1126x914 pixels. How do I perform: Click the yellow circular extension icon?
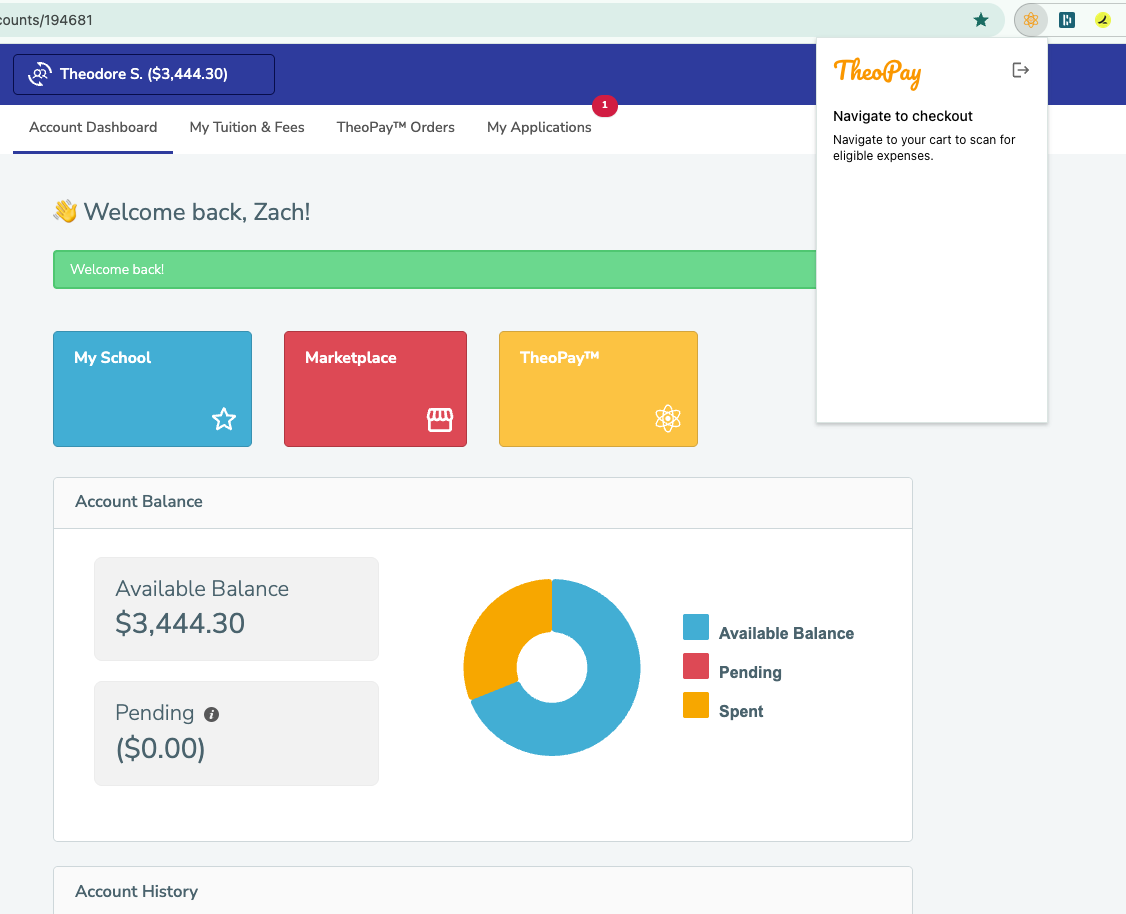(1102, 20)
